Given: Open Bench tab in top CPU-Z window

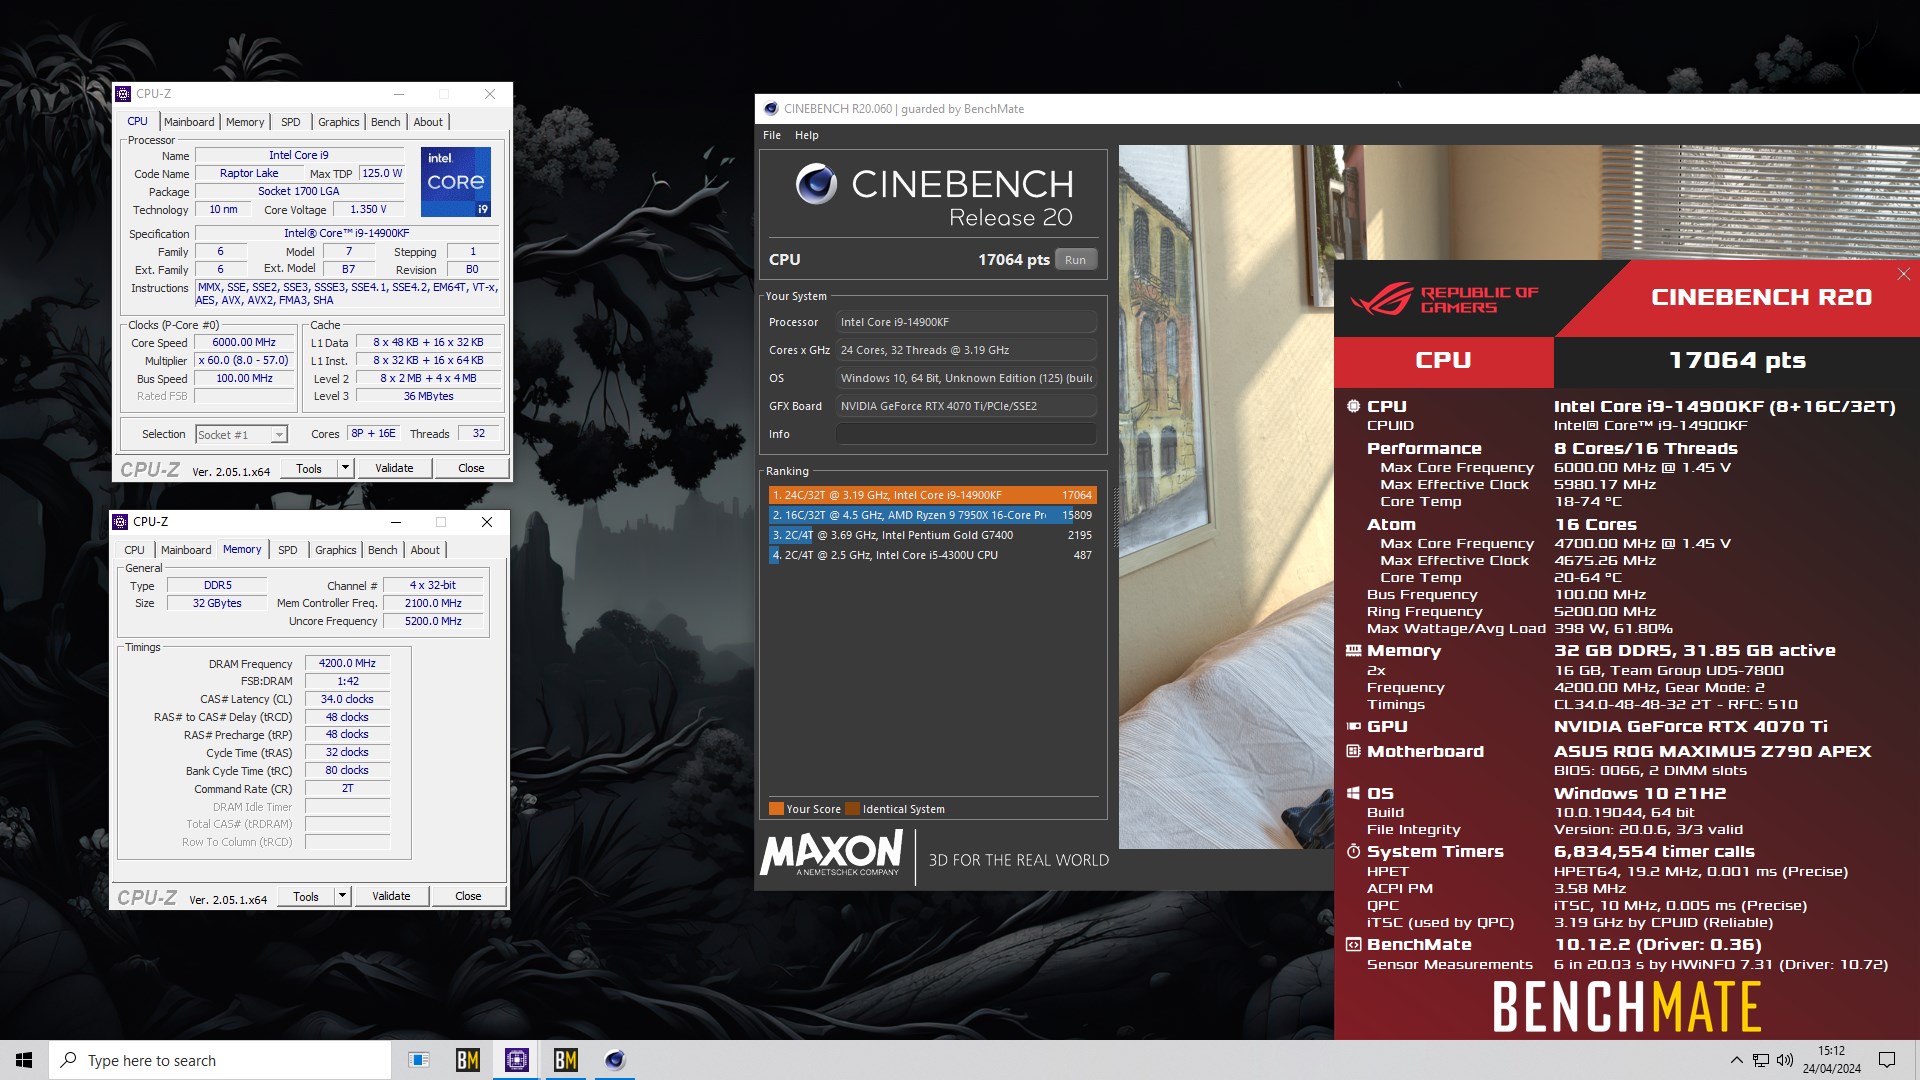Looking at the screenshot, I should [x=385, y=122].
